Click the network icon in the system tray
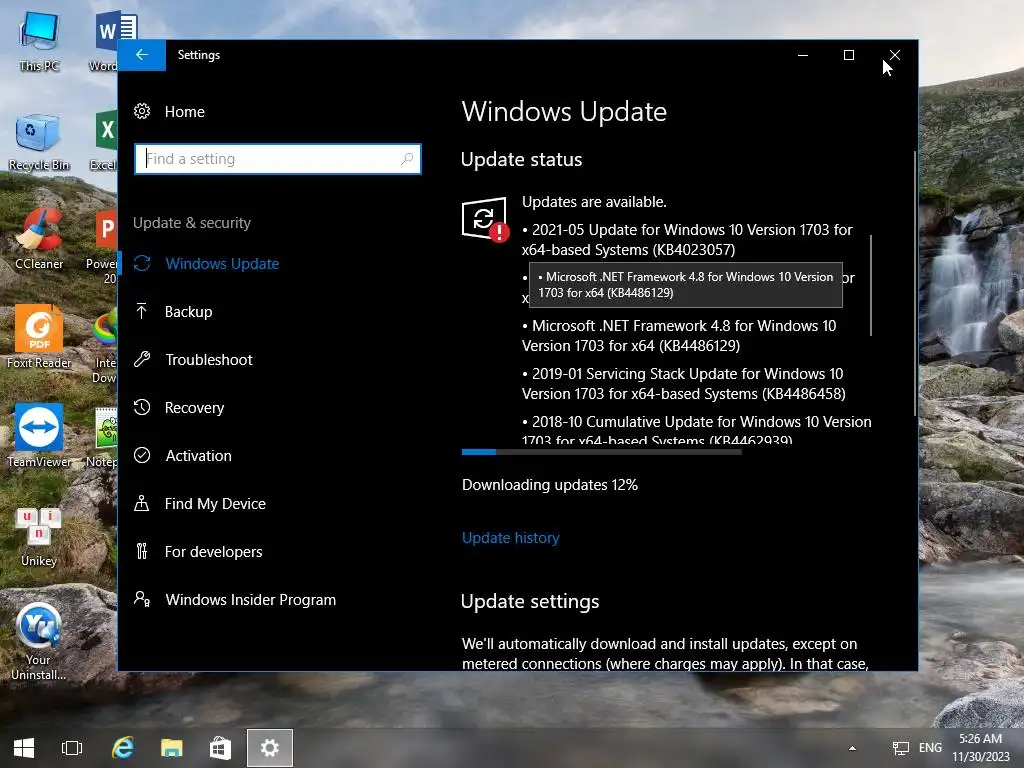The height and width of the screenshot is (768, 1024). 901,748
